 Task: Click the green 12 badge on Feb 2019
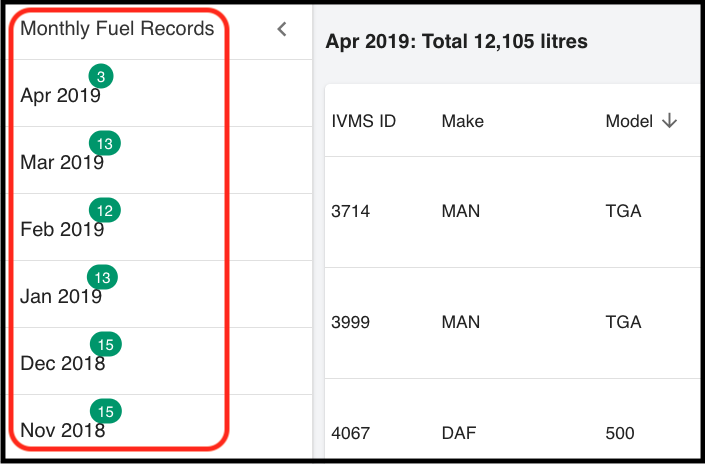tap(105, 211)
